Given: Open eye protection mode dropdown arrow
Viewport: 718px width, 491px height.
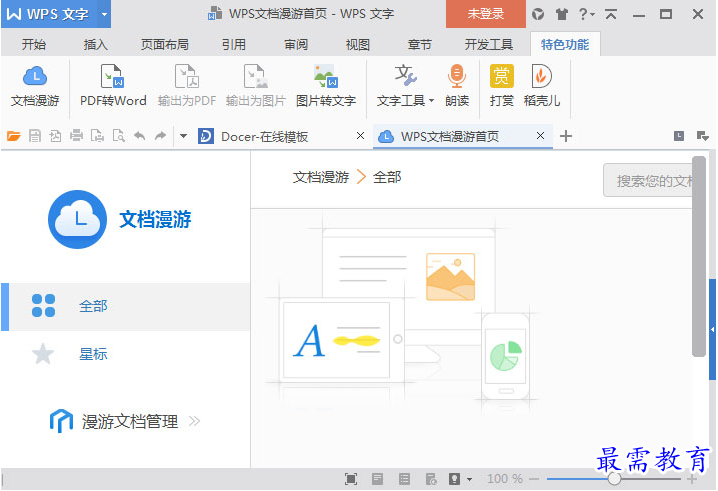Looking at the screenshot, I should 469,480.
